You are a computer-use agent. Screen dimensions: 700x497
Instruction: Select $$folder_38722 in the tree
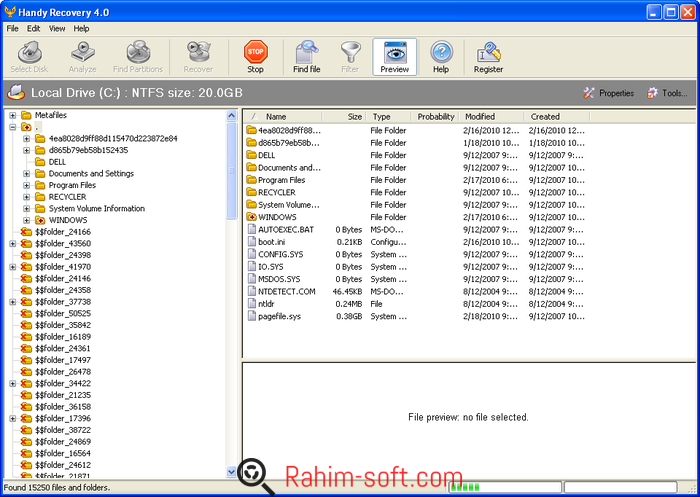[63, 430]
